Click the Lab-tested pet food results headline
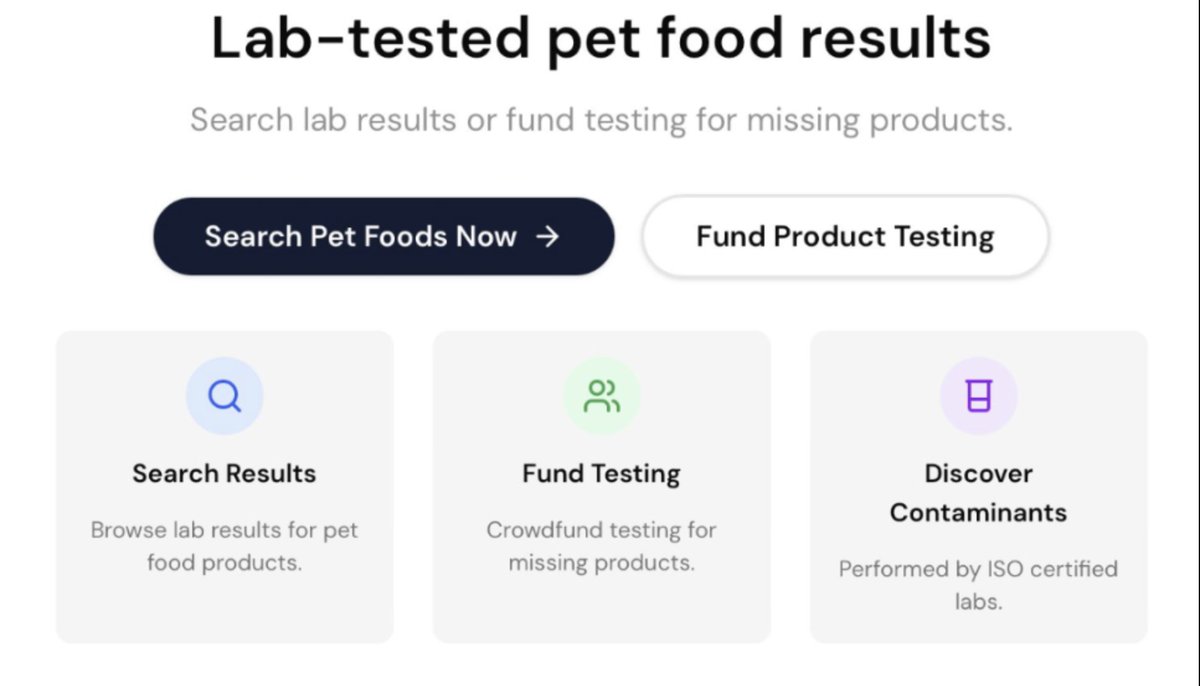The image size is (1200, 686). click(x=601, y=38)
